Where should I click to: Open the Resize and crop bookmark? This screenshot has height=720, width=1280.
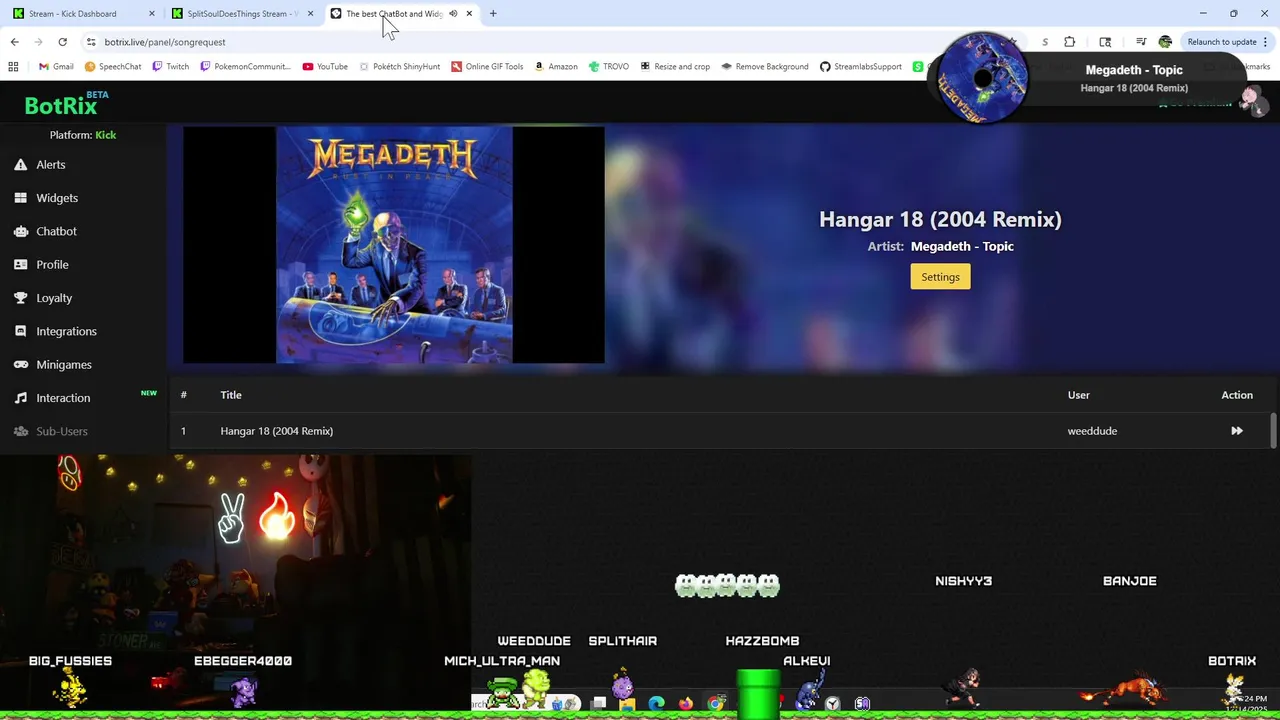tap(675, 67)
